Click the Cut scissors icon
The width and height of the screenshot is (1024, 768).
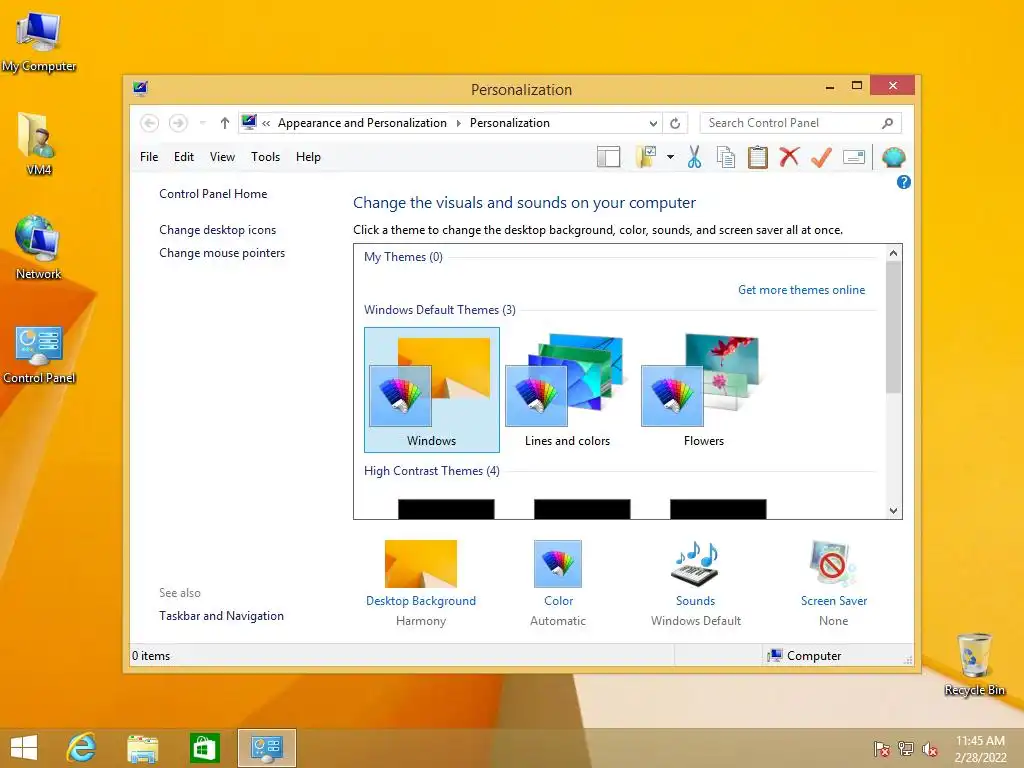coord(694,157)
